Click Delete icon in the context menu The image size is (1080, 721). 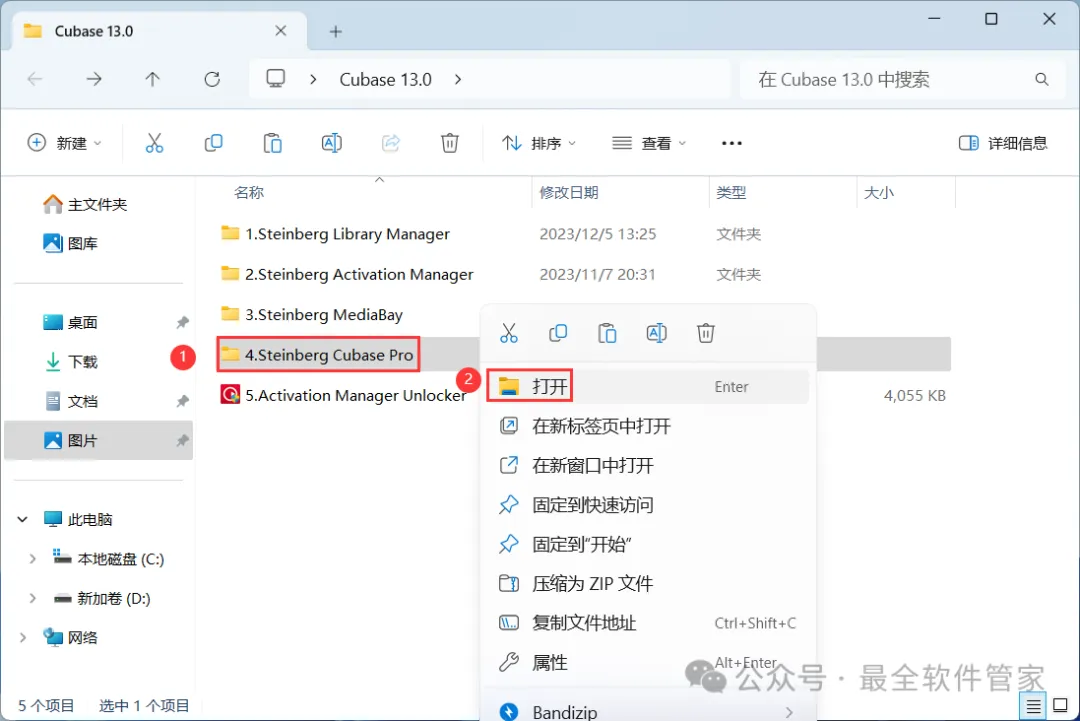(706, 333)
